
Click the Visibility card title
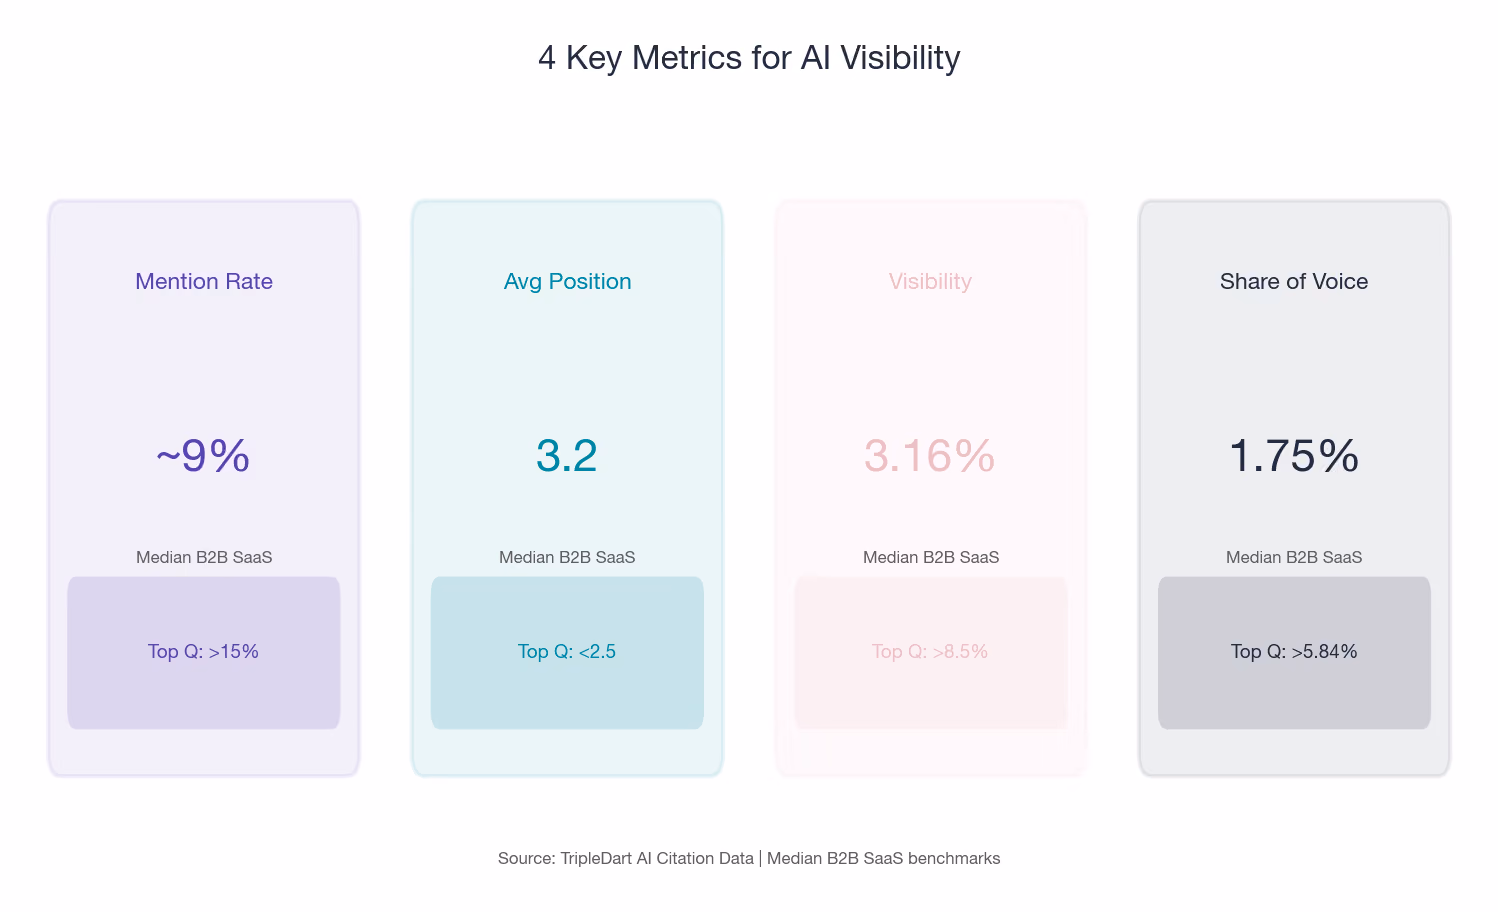click(x=930, y=282)
